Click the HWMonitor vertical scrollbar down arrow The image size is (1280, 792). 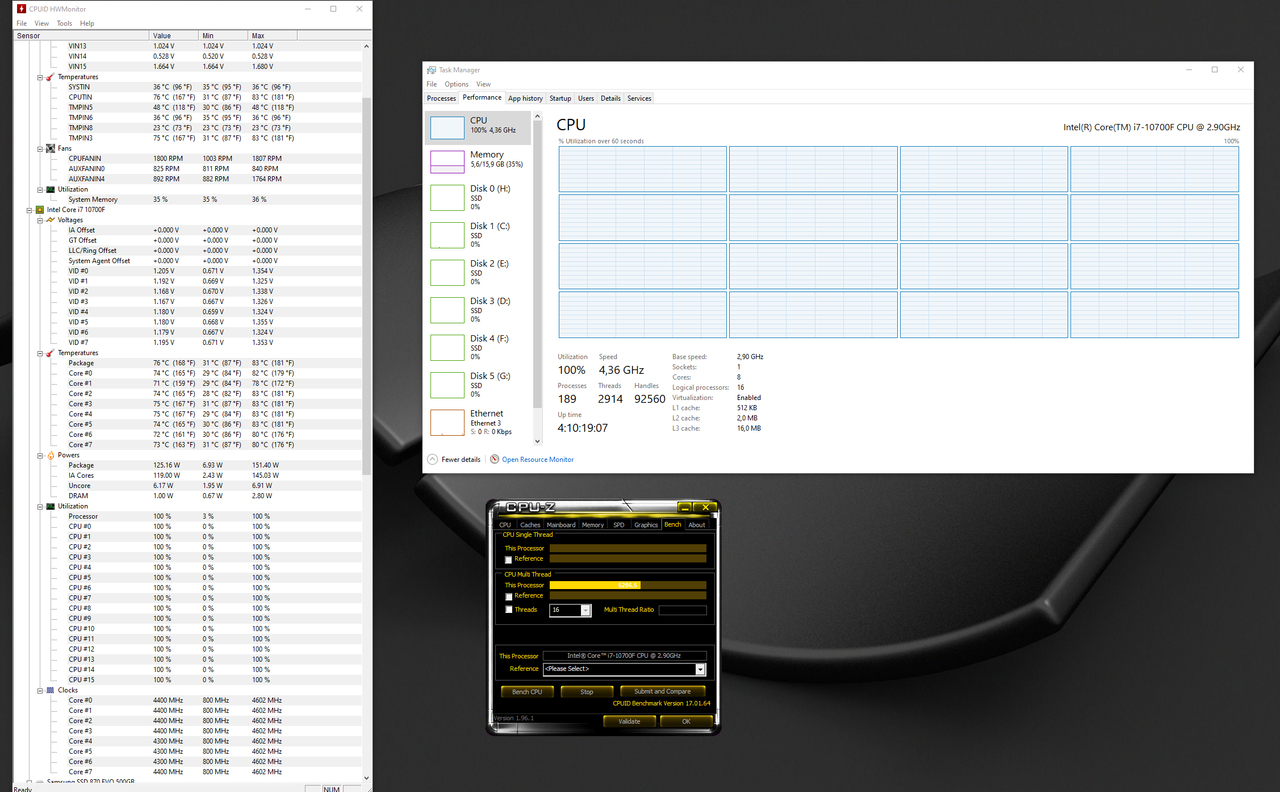tap(367, 778)
